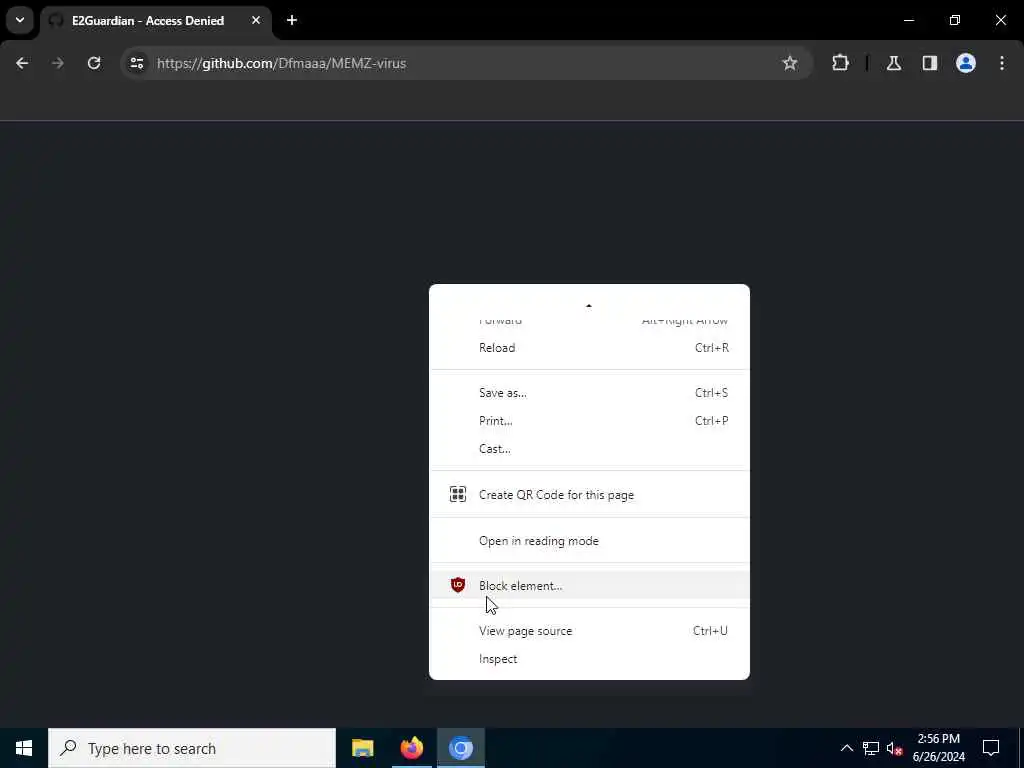Viewport: 1024px width, 768px height.
Task: Open the profile avatar icon
Action: tap(966, 63)
